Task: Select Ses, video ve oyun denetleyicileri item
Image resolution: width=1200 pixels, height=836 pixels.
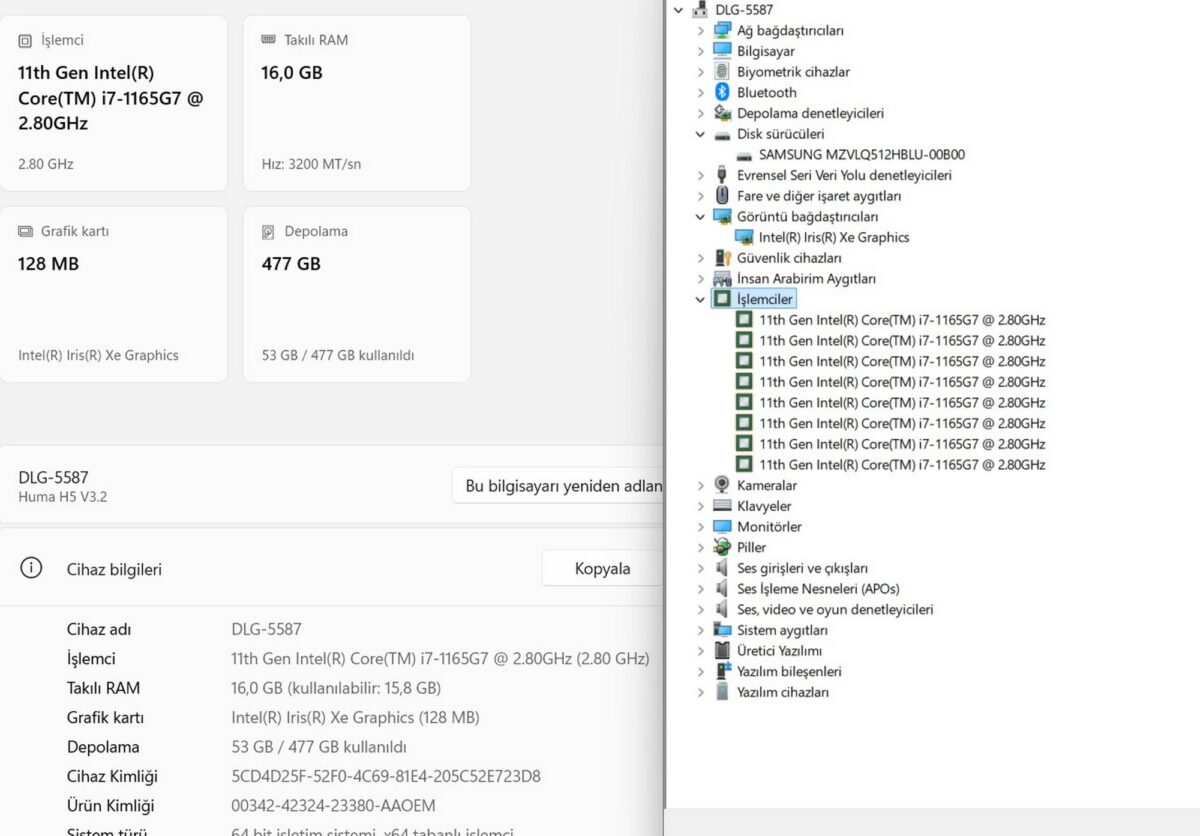Action: pyautogui.click(x=835, y=609)
